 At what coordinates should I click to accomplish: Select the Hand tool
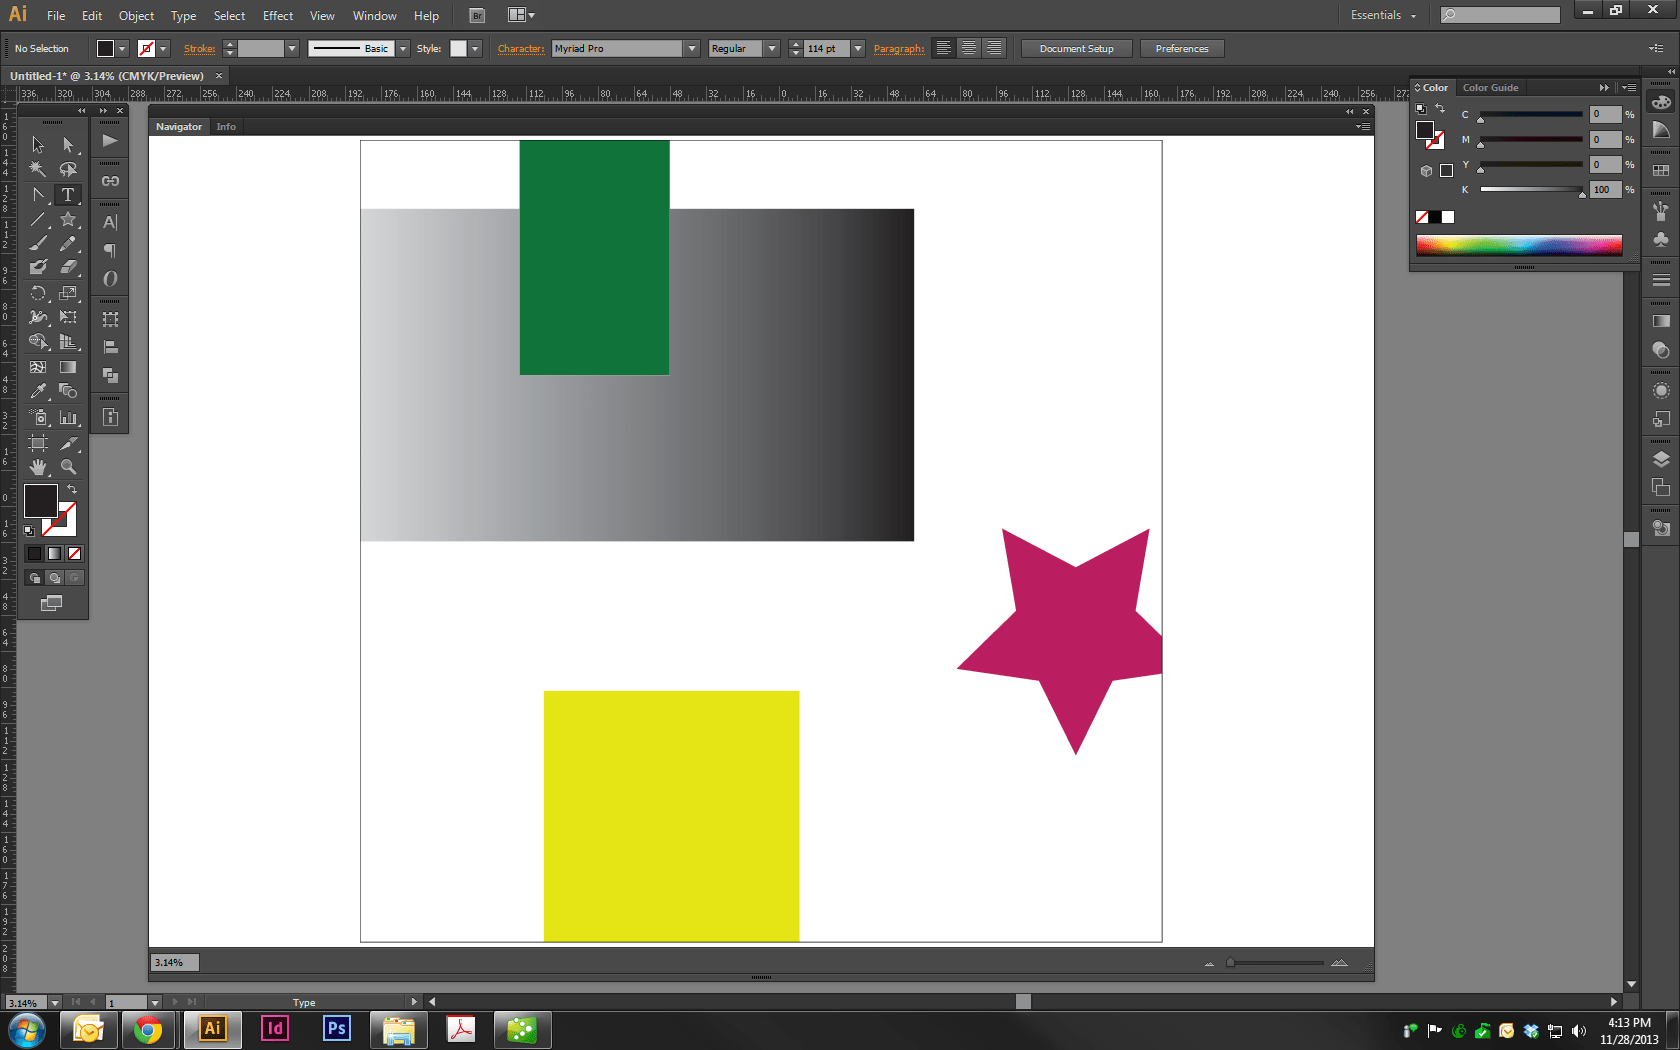(x=38, y=466)
